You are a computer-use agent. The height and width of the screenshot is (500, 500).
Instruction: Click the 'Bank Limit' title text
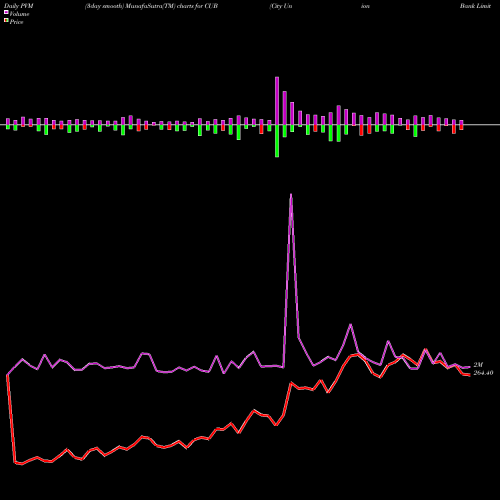point(475,6)
